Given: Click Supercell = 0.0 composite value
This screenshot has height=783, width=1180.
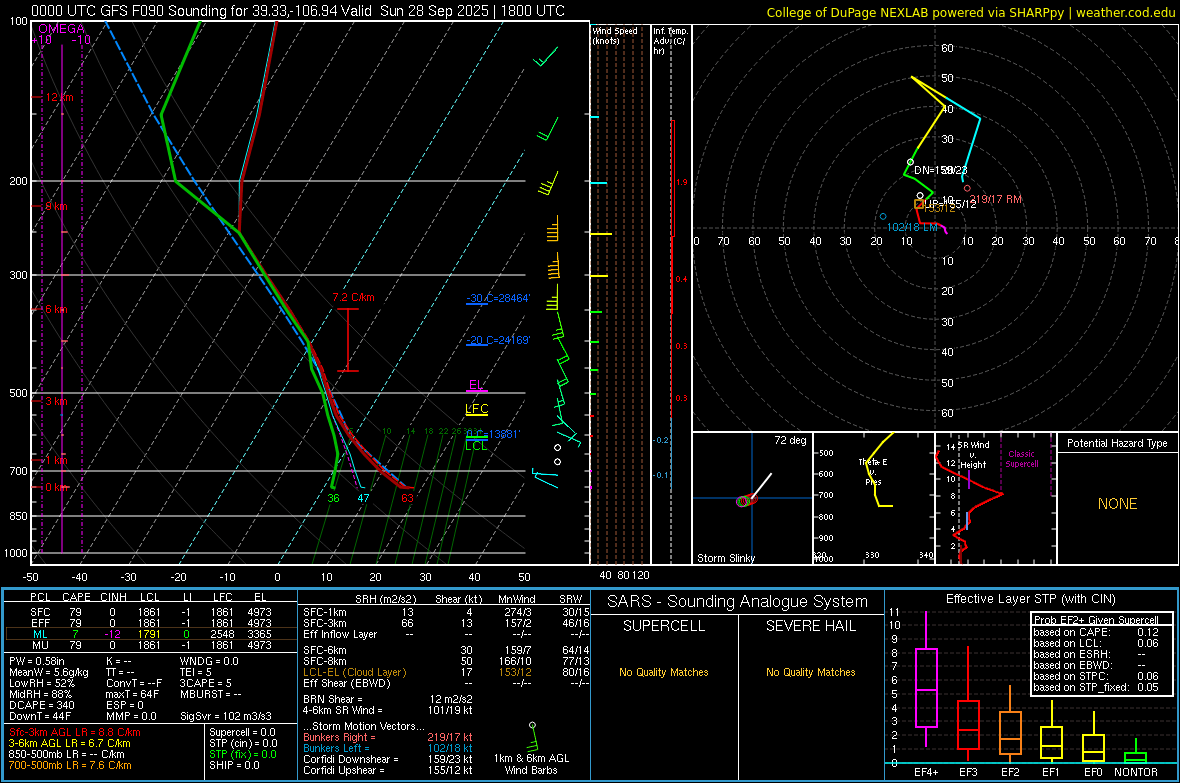Looking at the screenshot, I should tap(242, 733).
